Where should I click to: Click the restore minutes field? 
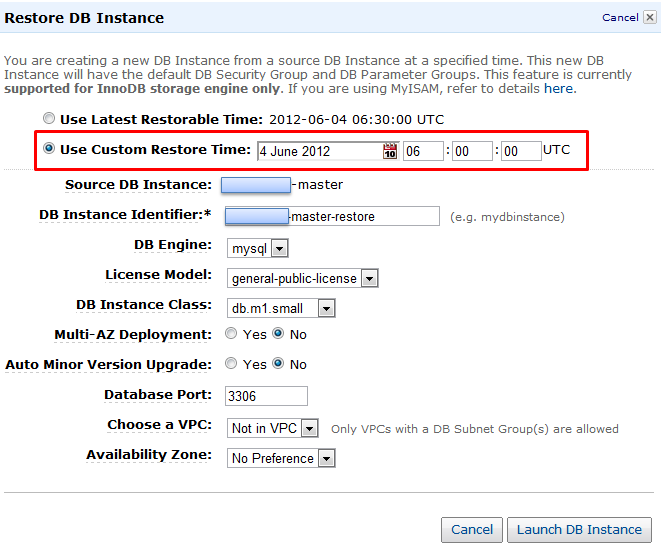[x=472, y=151]
